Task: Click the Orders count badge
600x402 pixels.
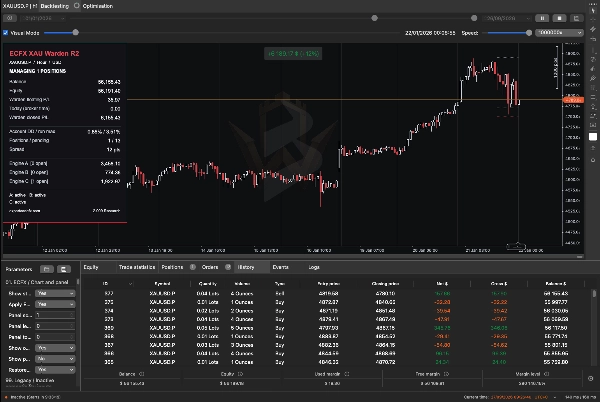Action: (x=228, y=267)
